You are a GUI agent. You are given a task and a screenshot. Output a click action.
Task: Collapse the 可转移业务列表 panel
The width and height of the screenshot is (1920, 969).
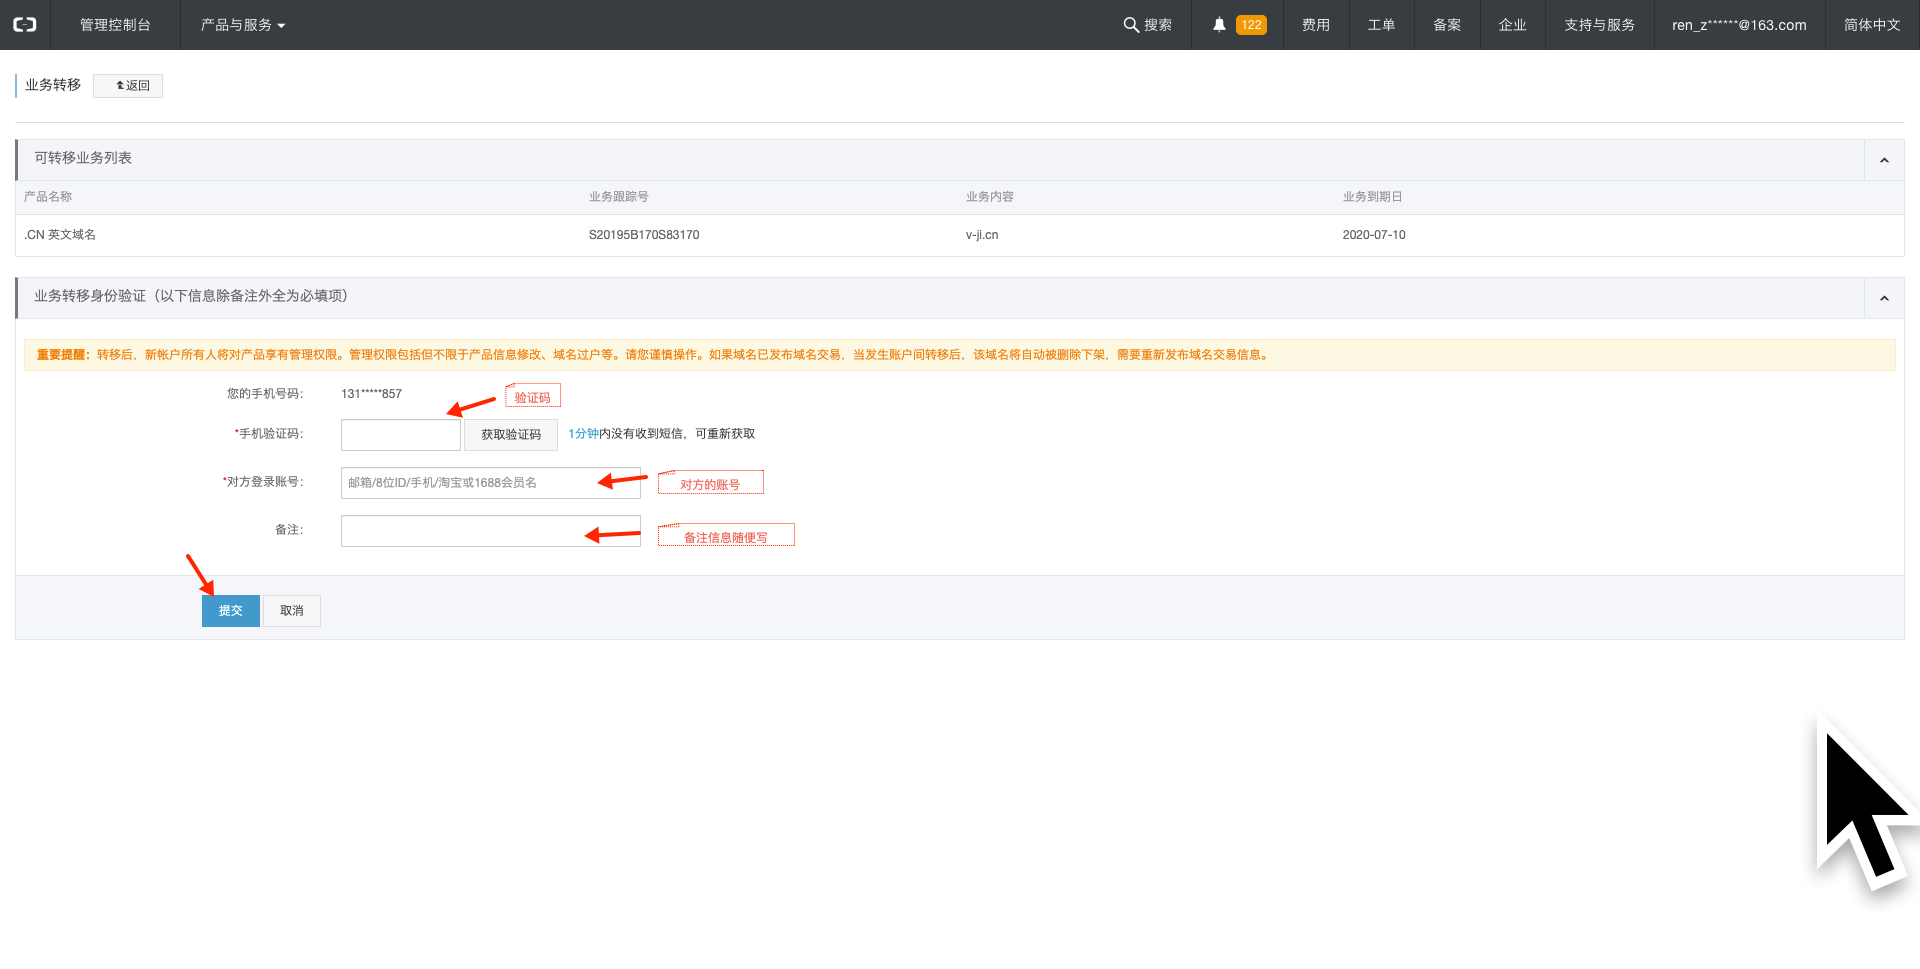click(x=1884, y=160)
